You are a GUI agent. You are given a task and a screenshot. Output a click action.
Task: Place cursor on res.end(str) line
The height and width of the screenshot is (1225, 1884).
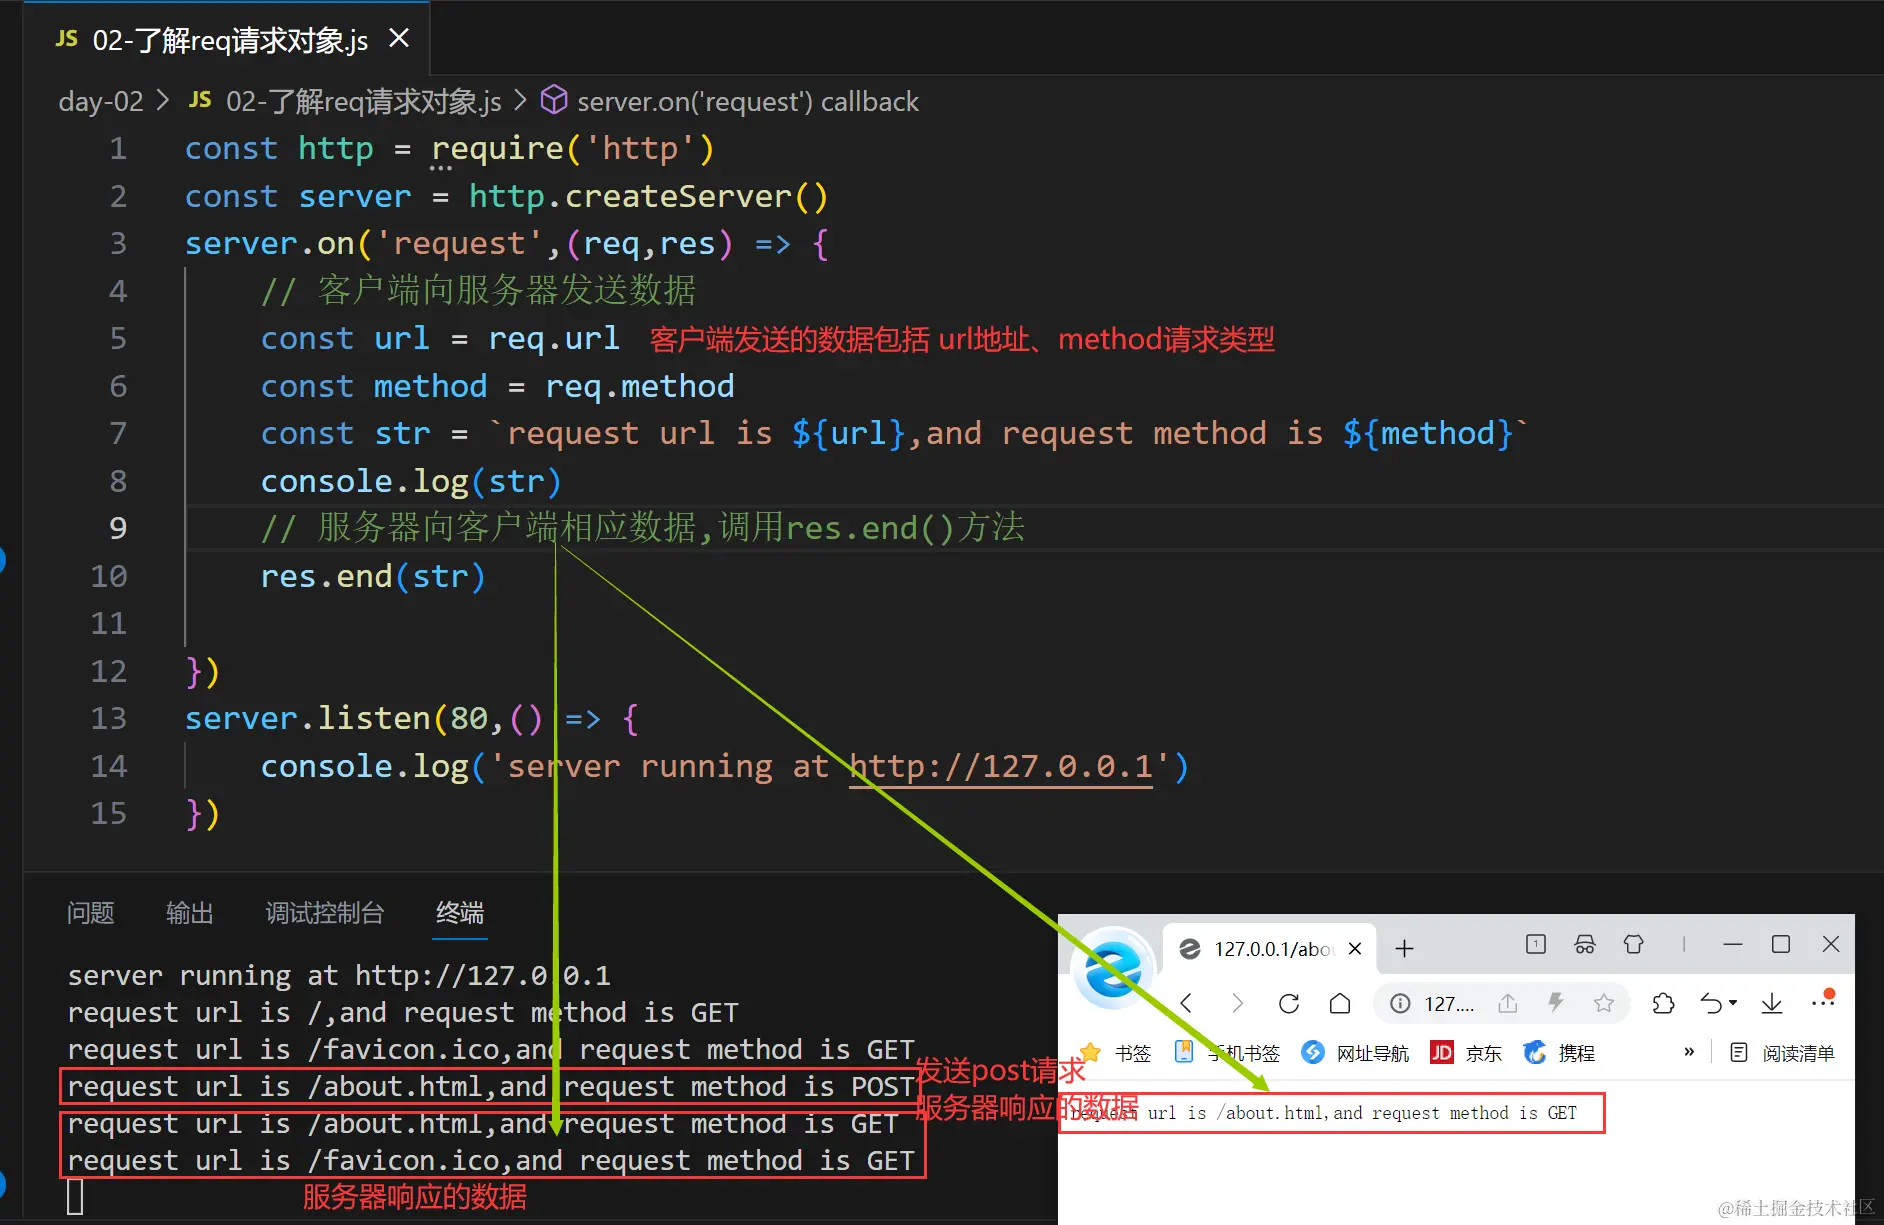click(x=372, y=576)
